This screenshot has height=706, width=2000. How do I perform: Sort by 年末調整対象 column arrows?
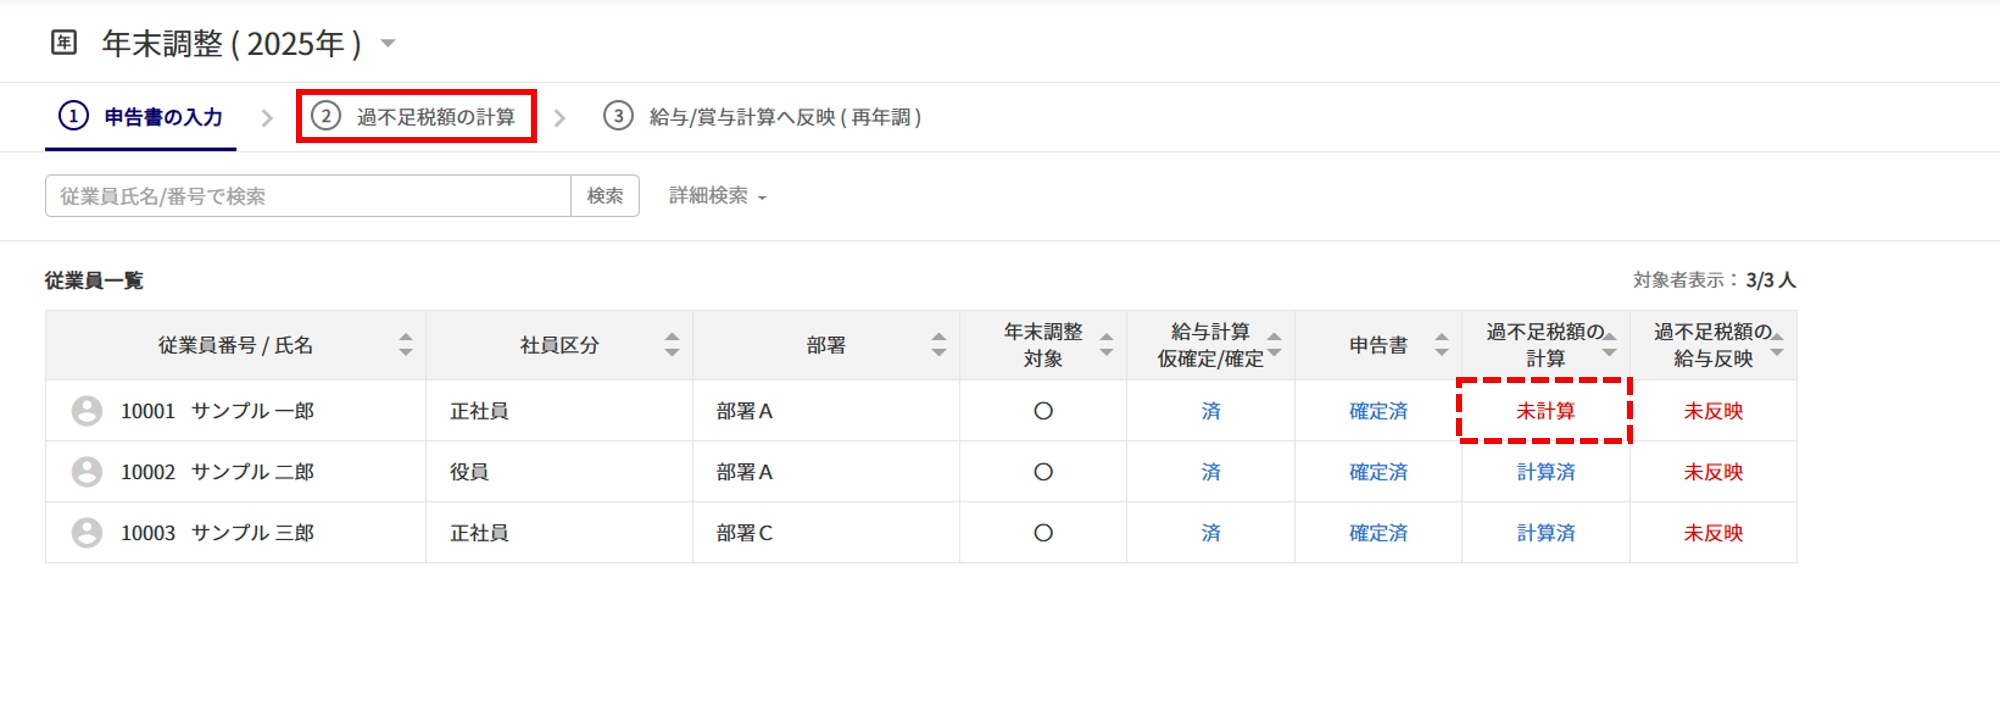click(x=1106, y=345)
